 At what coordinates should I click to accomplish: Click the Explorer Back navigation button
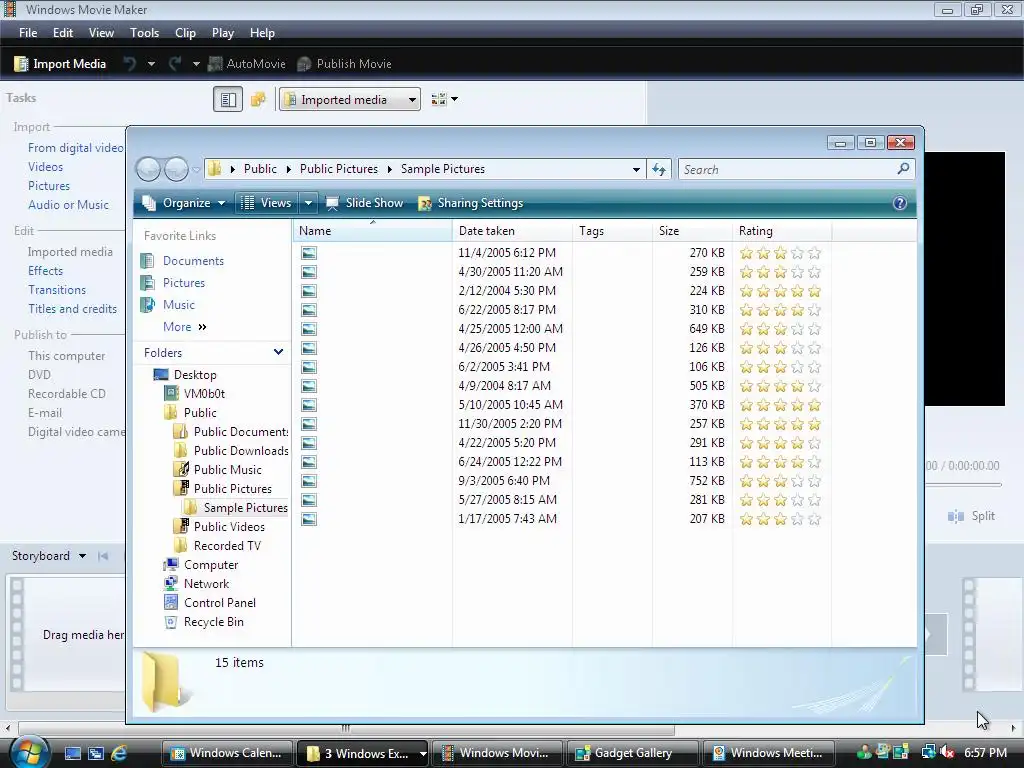click(x=148, y=169)
